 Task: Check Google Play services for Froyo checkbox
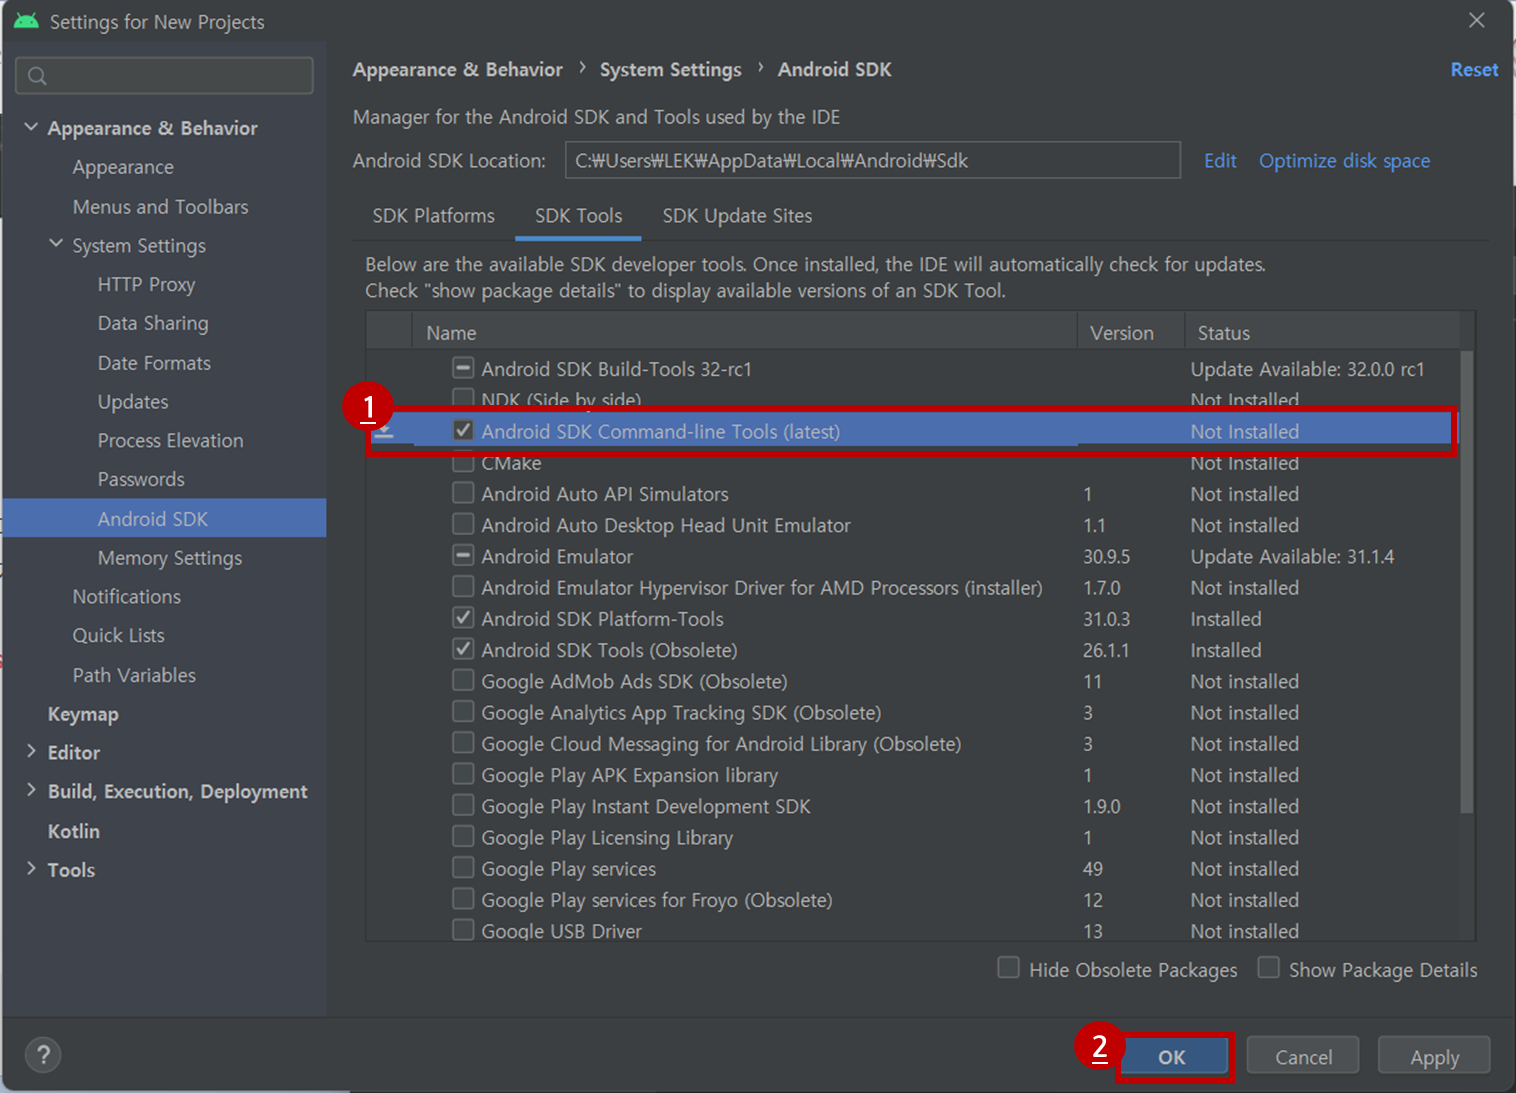coord(463,898)
